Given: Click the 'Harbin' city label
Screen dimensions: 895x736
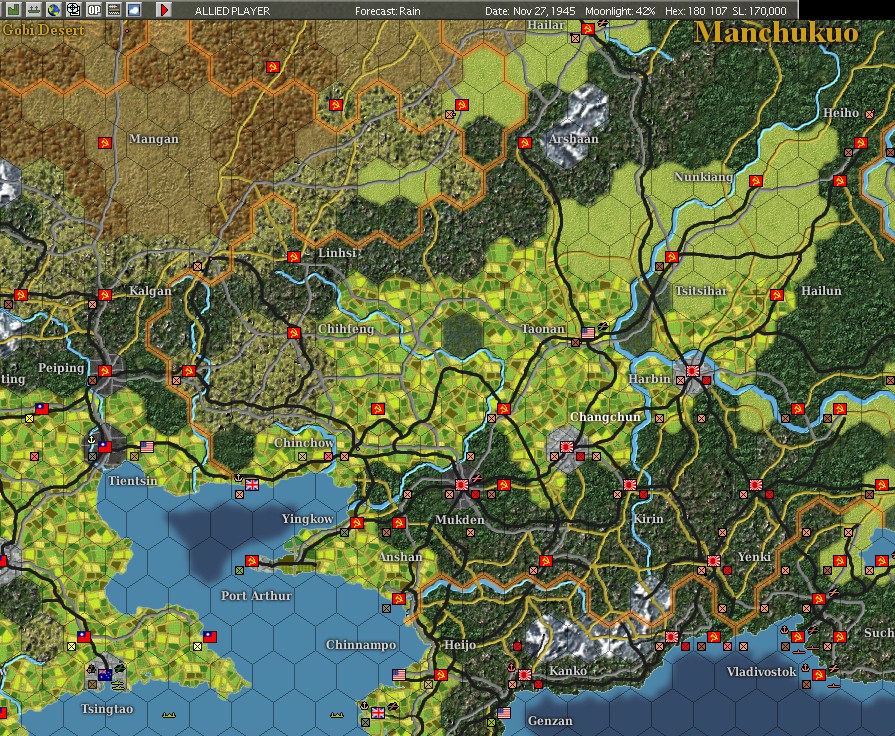Looking at the screenshot, I should tap(649, 379).
